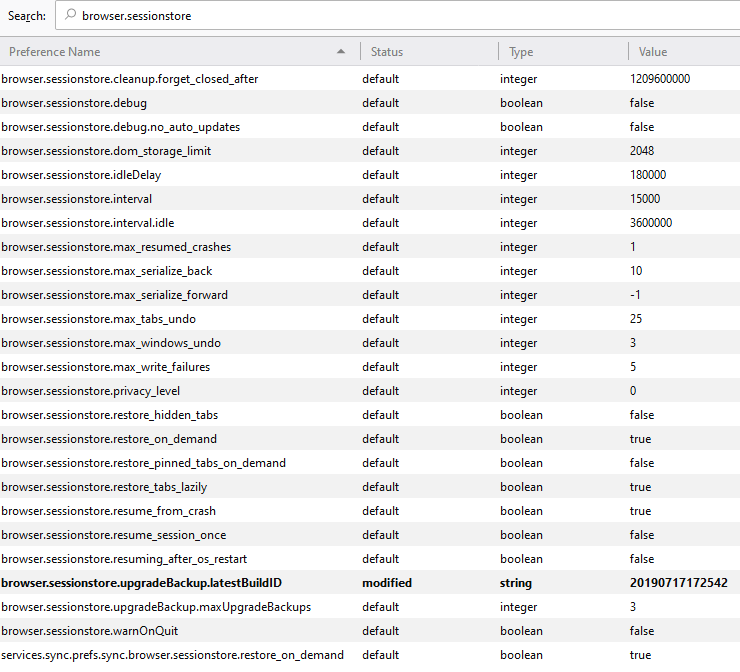Click the Preference Name sort arrow
The image size is (740, 672).
click(341, 51)
